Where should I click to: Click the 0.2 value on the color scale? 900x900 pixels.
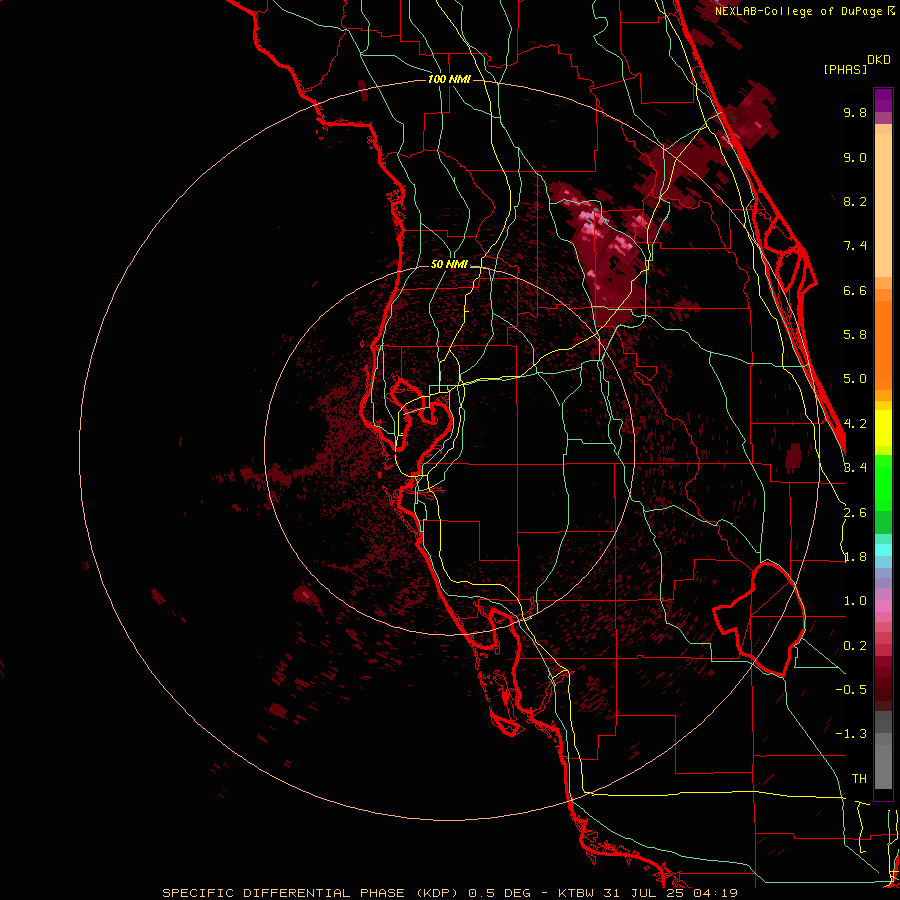(855, 646)
